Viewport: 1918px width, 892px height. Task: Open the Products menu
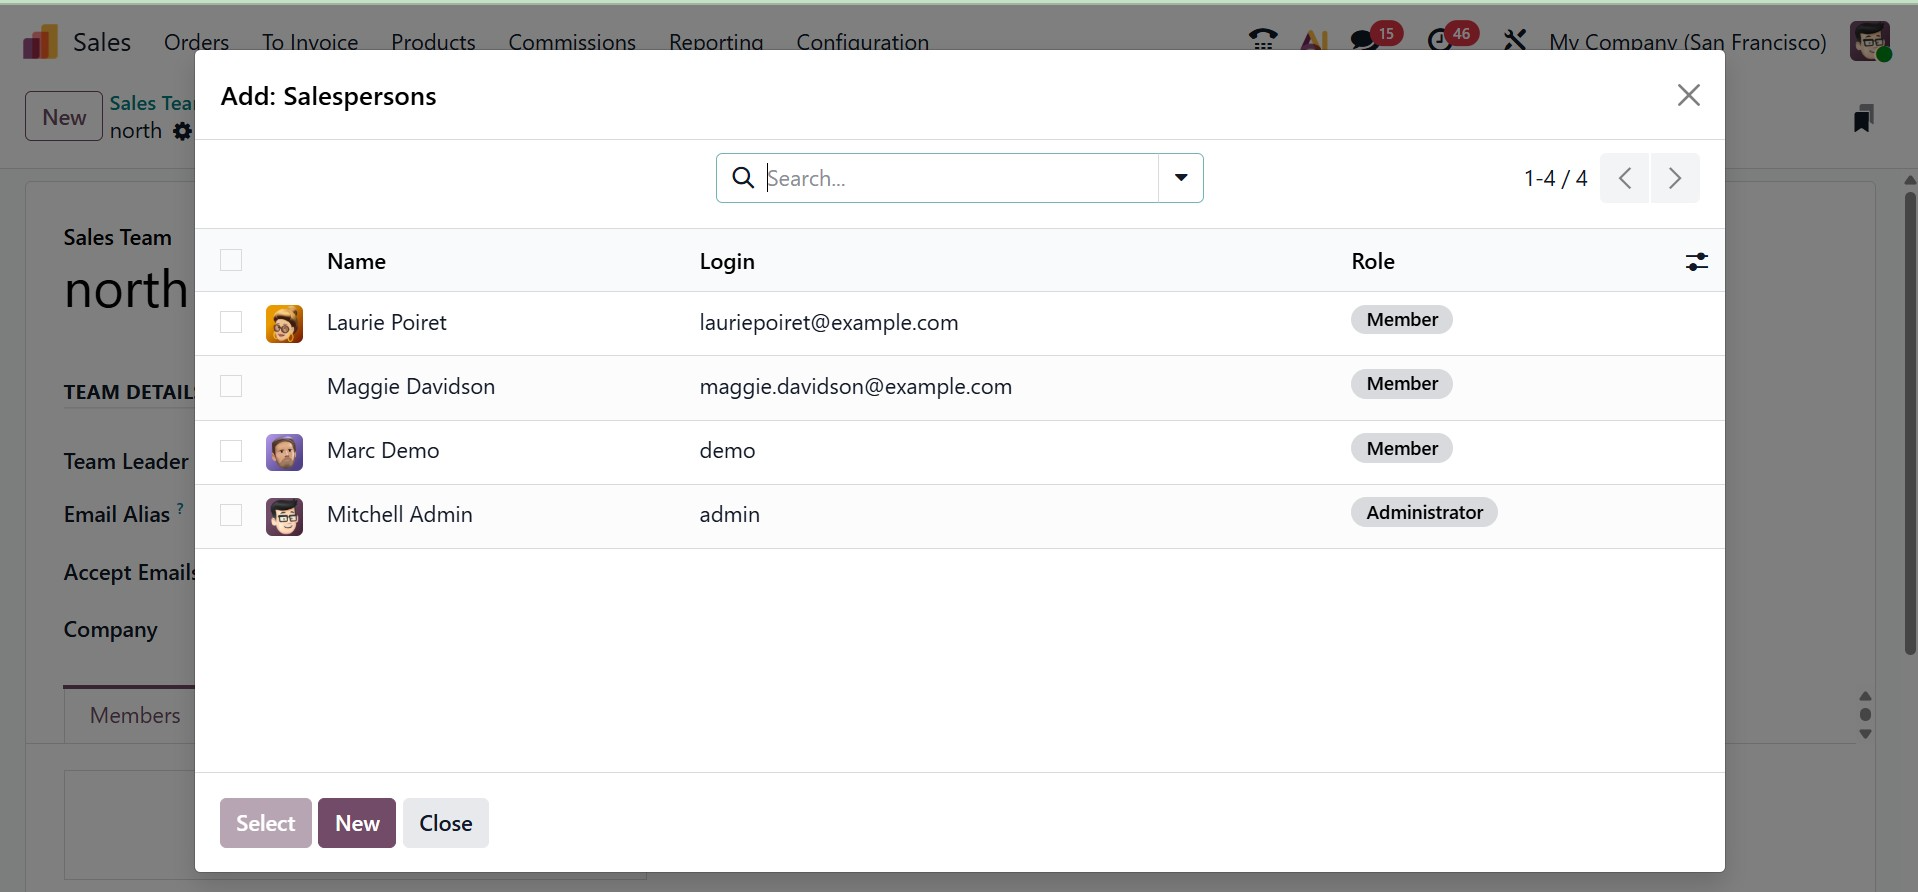(433, 42)
